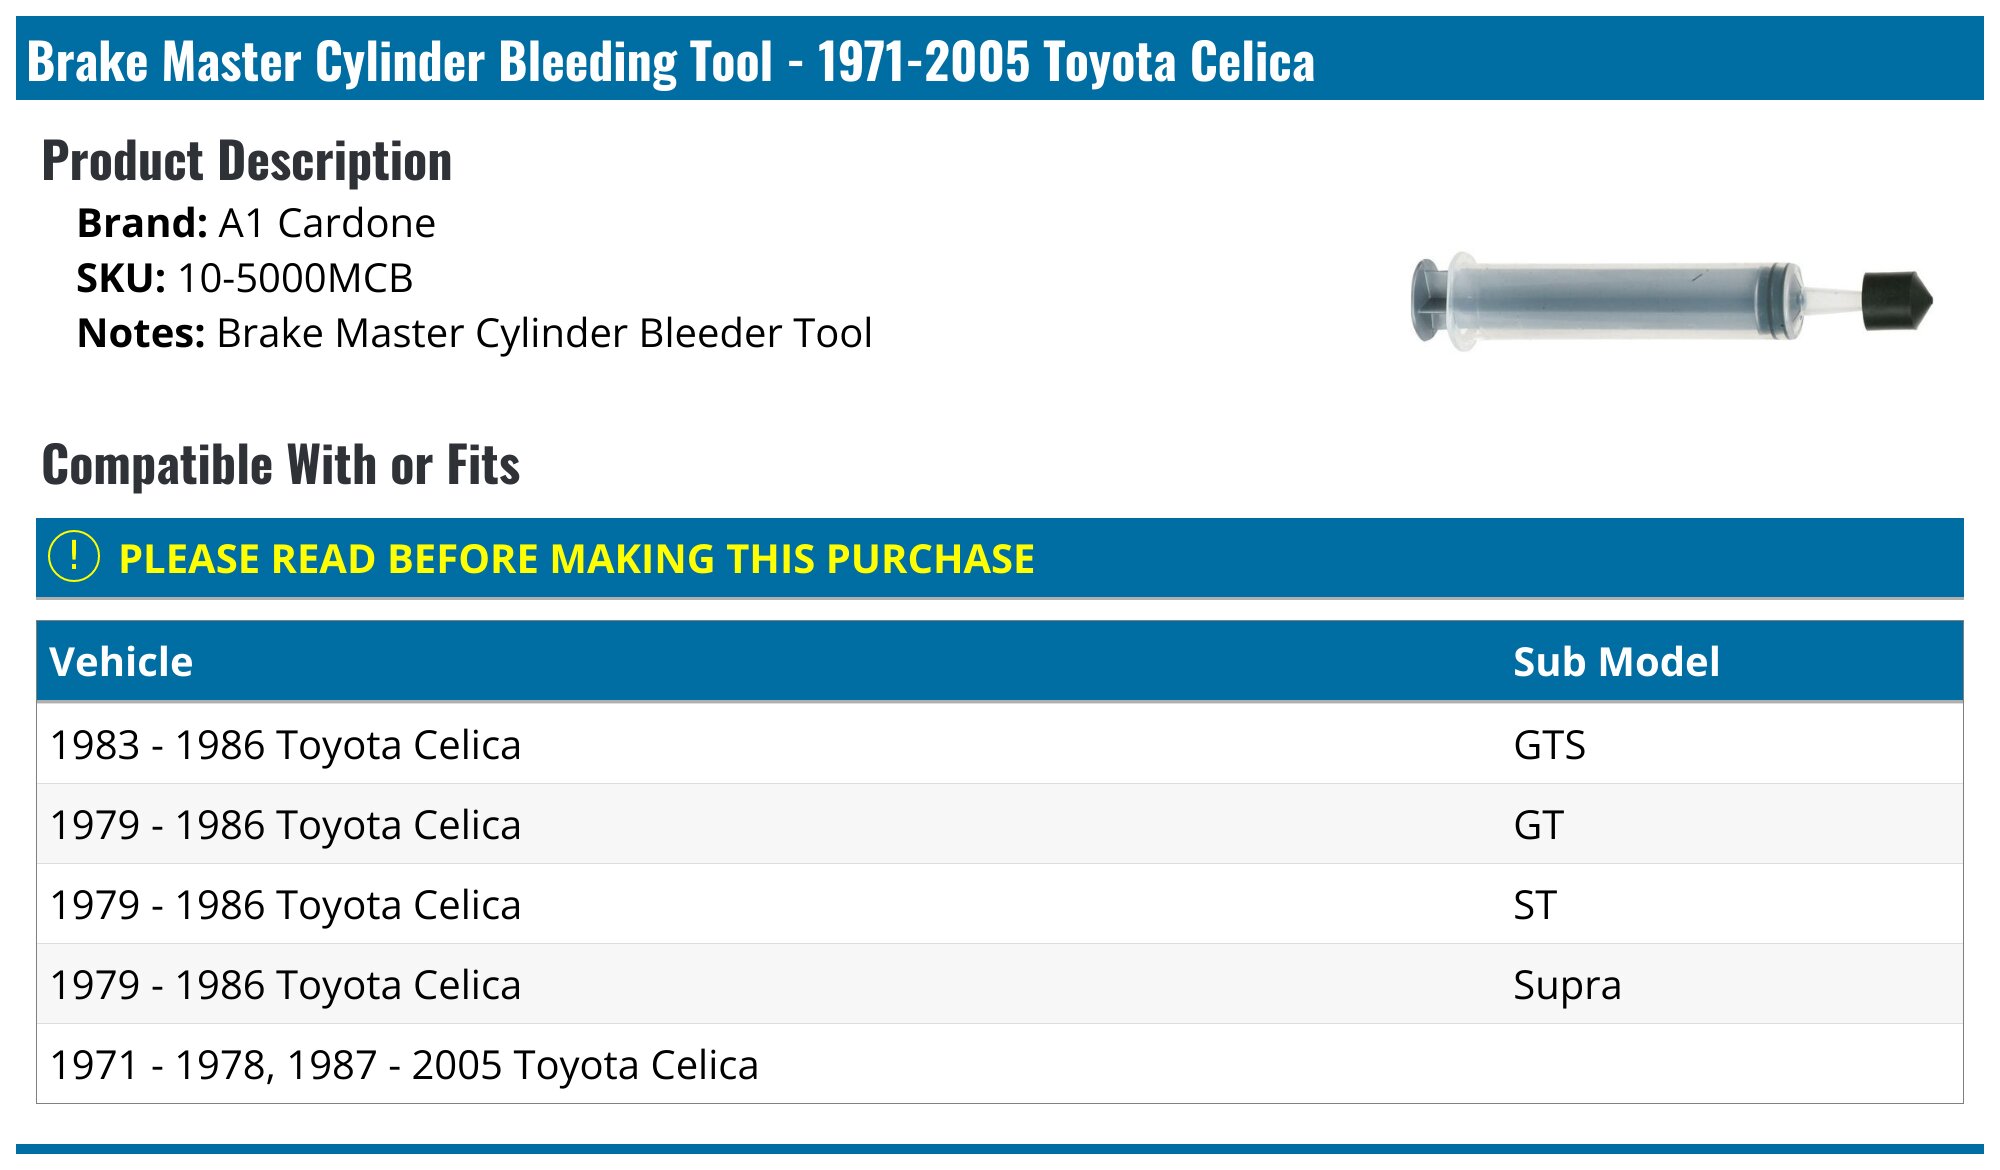Click the A1 Cardone brand text
Viewport: 2000px width, 1170px height.
pos(327,223)
